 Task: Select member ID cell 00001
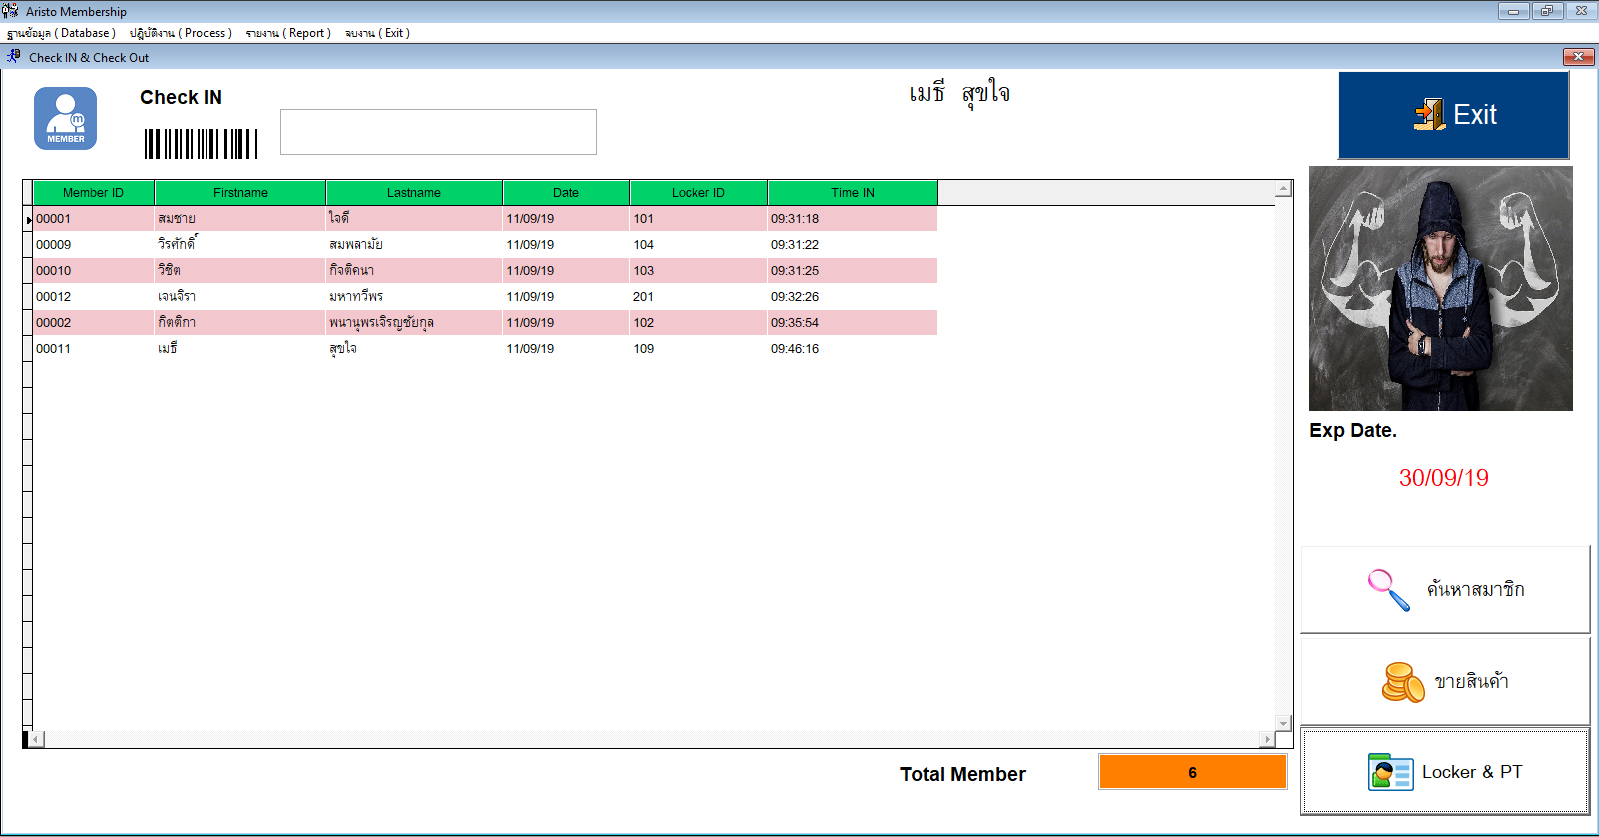click(x=94, y=219)
